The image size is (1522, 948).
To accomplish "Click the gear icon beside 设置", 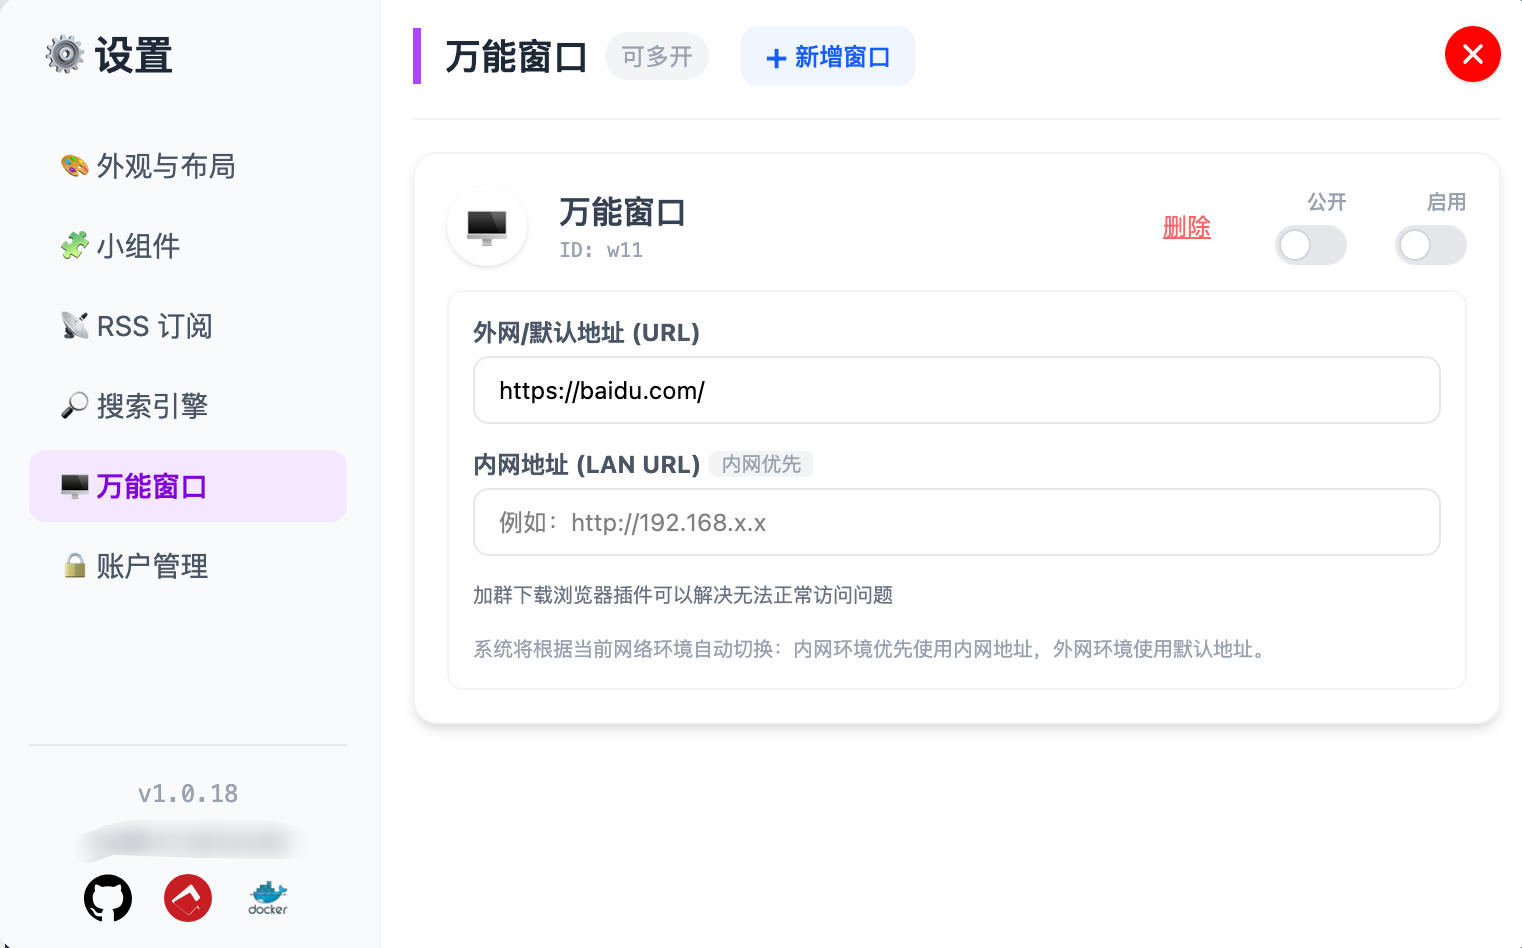I will 65,54.
